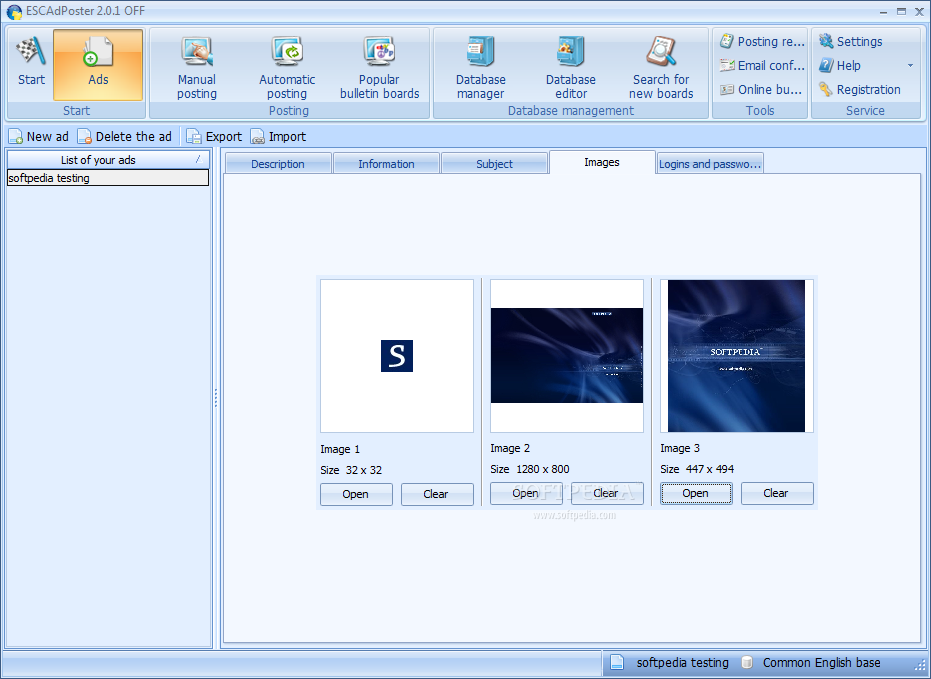Switch to the Subject tab
The image size is (931, 679).
click(494, 164)
